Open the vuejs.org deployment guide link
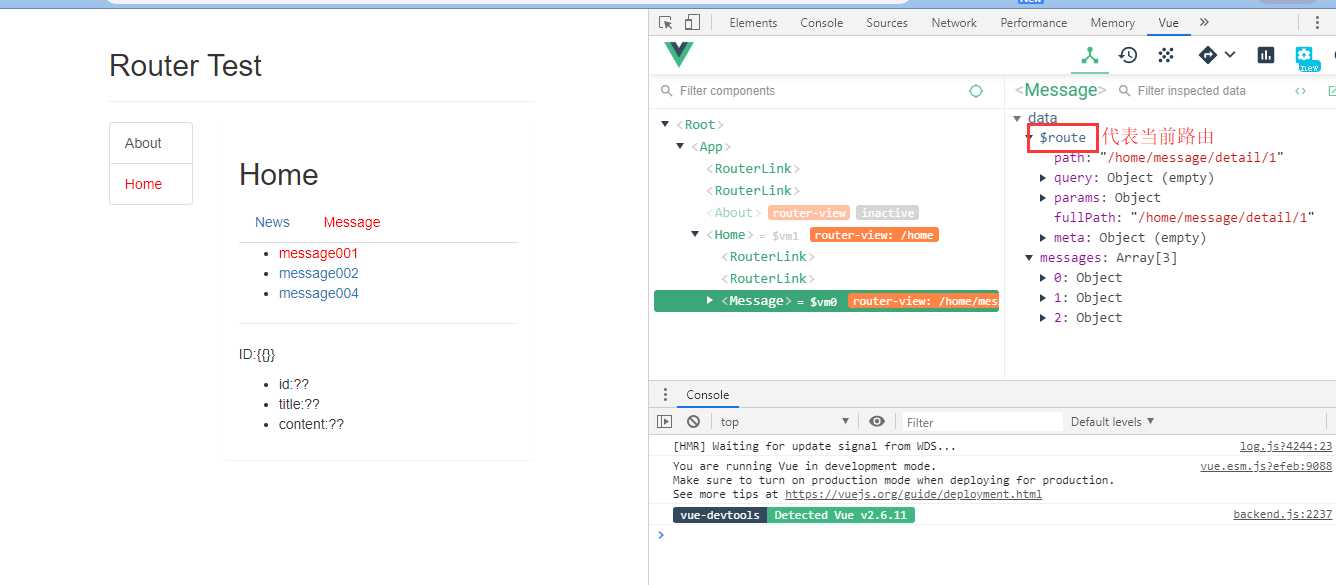This screenshot has height=585, width=1336. 913,494
